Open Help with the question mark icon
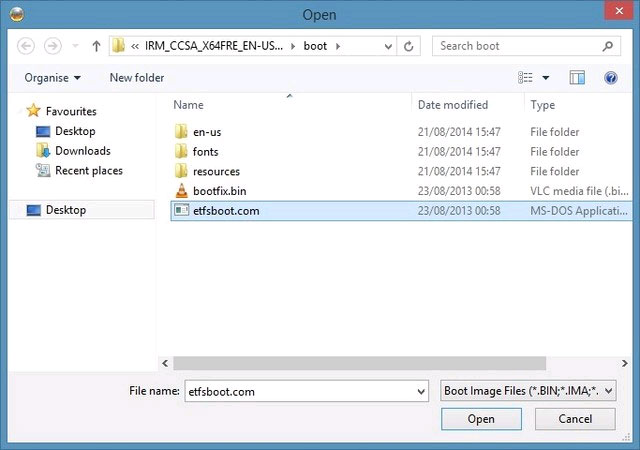640x450 pixels. click(x=611, y=78)
